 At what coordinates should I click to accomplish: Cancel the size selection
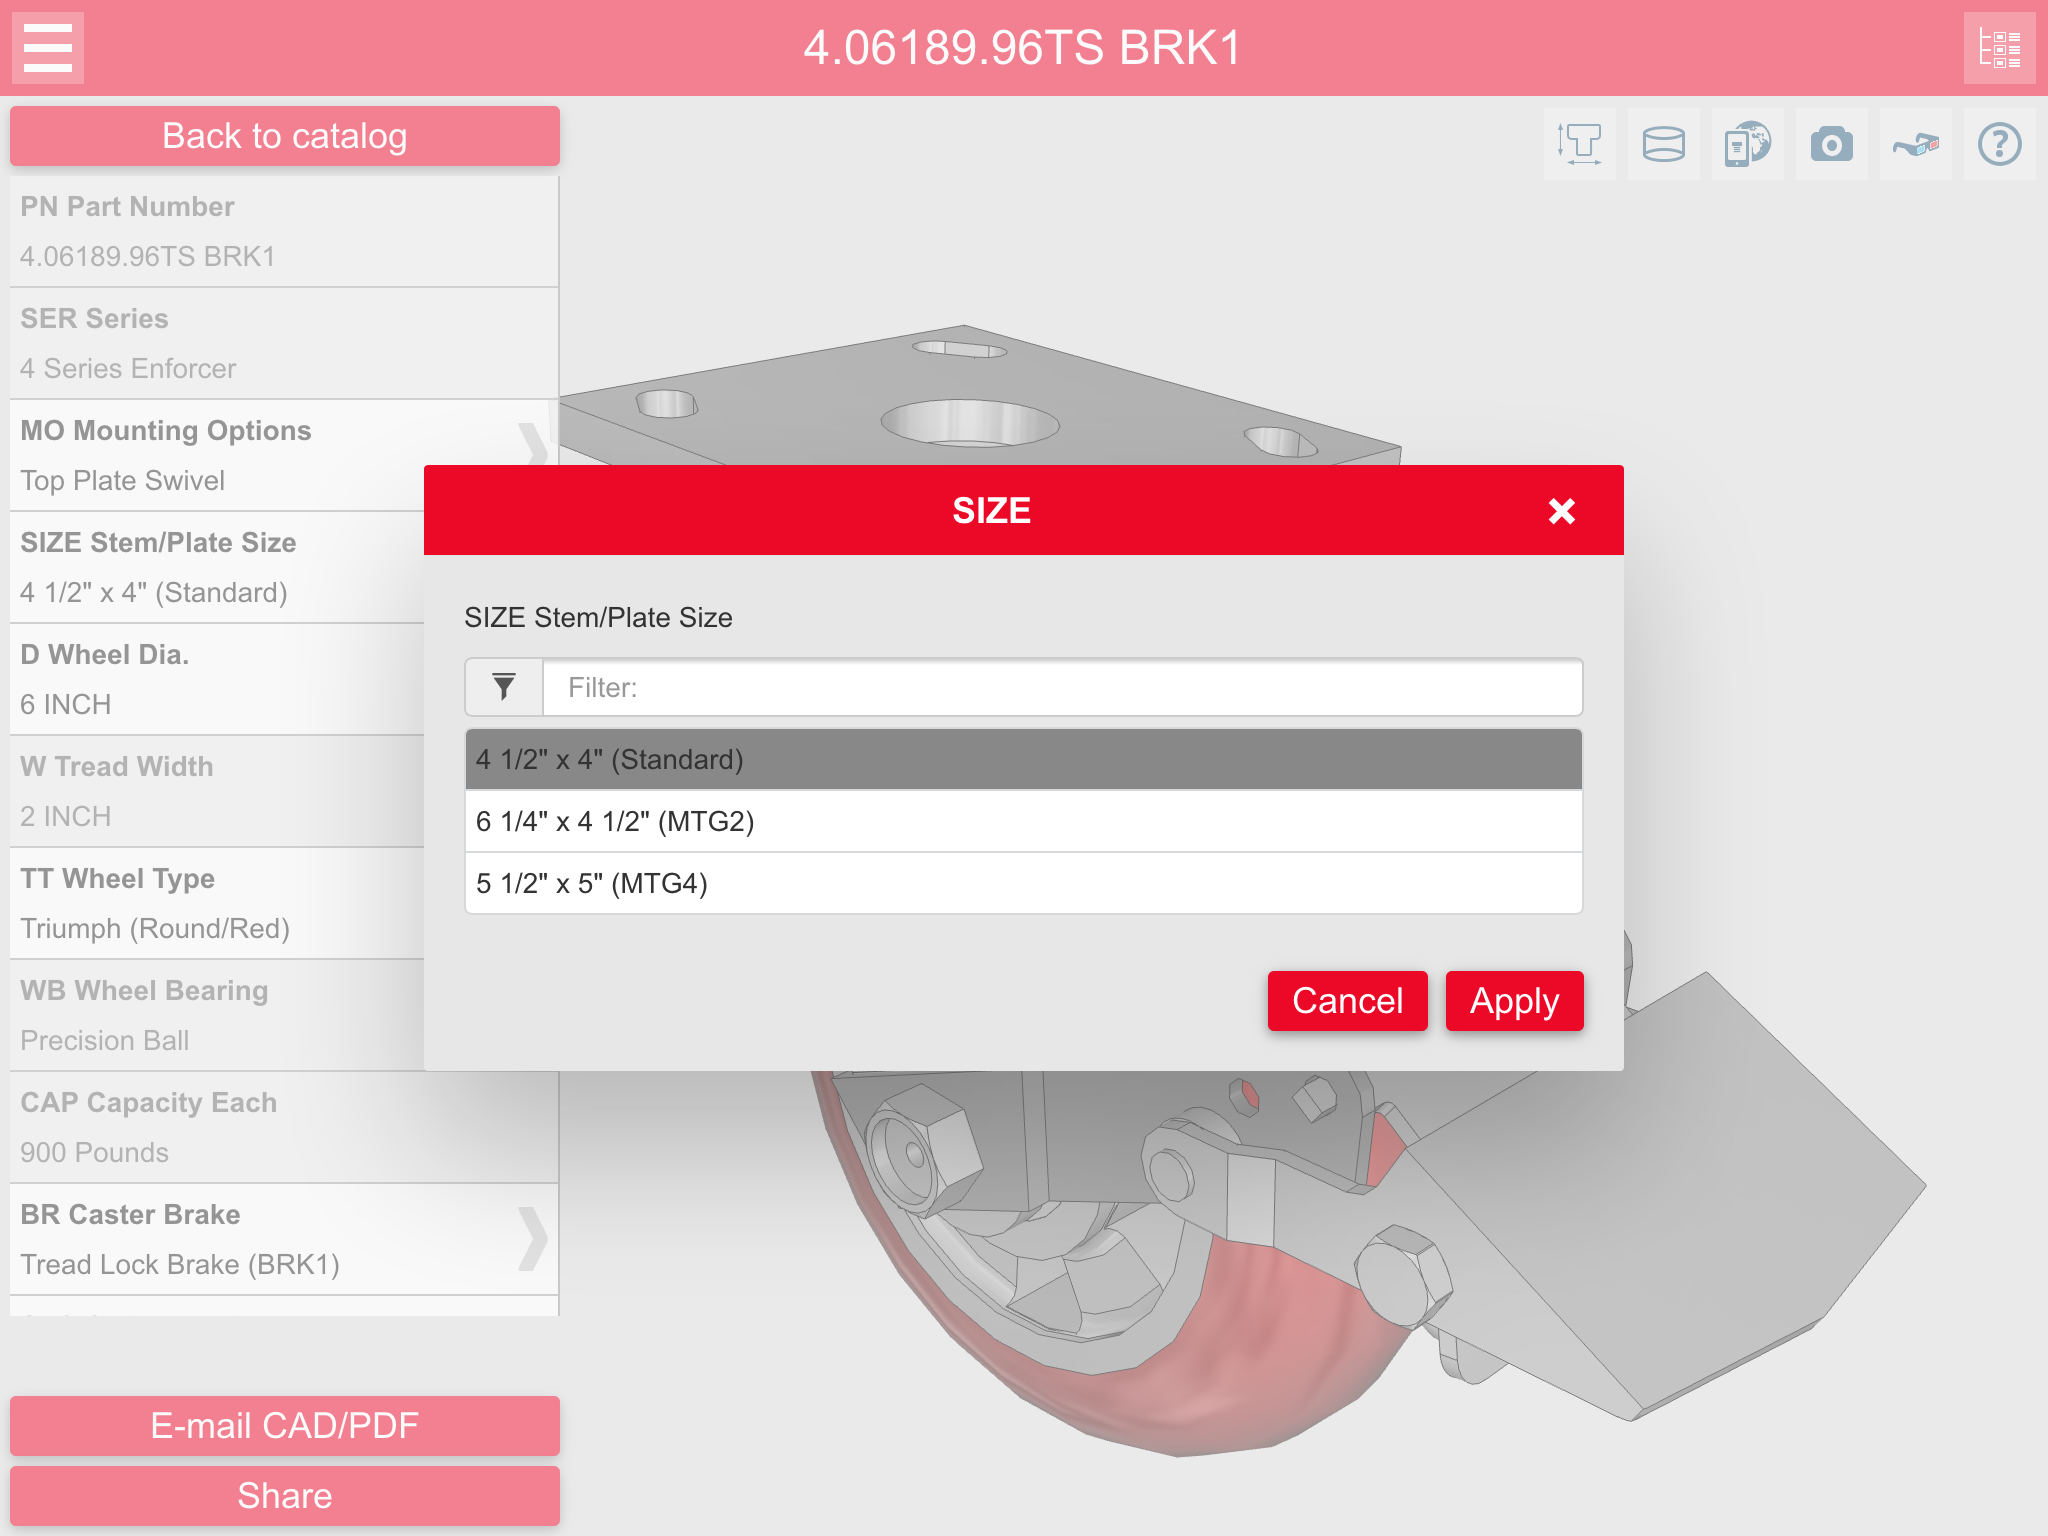click(1348, 1001)
